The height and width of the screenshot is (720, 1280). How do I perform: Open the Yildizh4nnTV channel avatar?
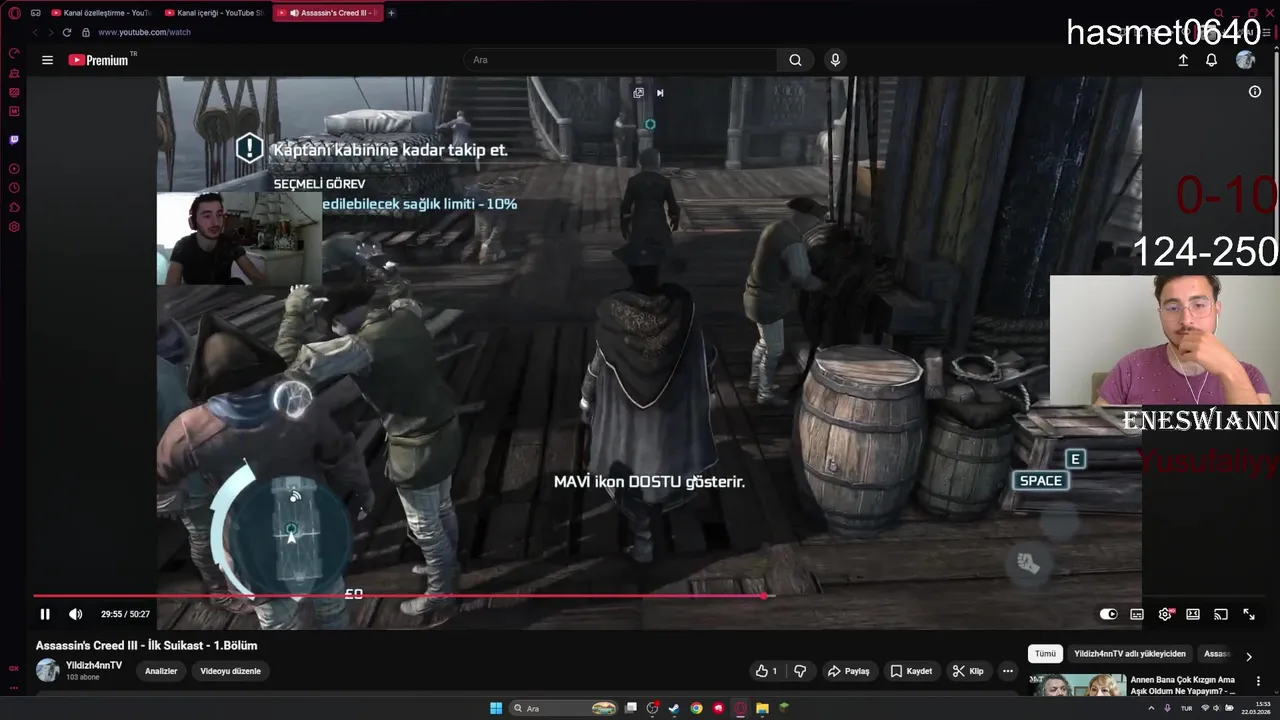pos(47,671)
